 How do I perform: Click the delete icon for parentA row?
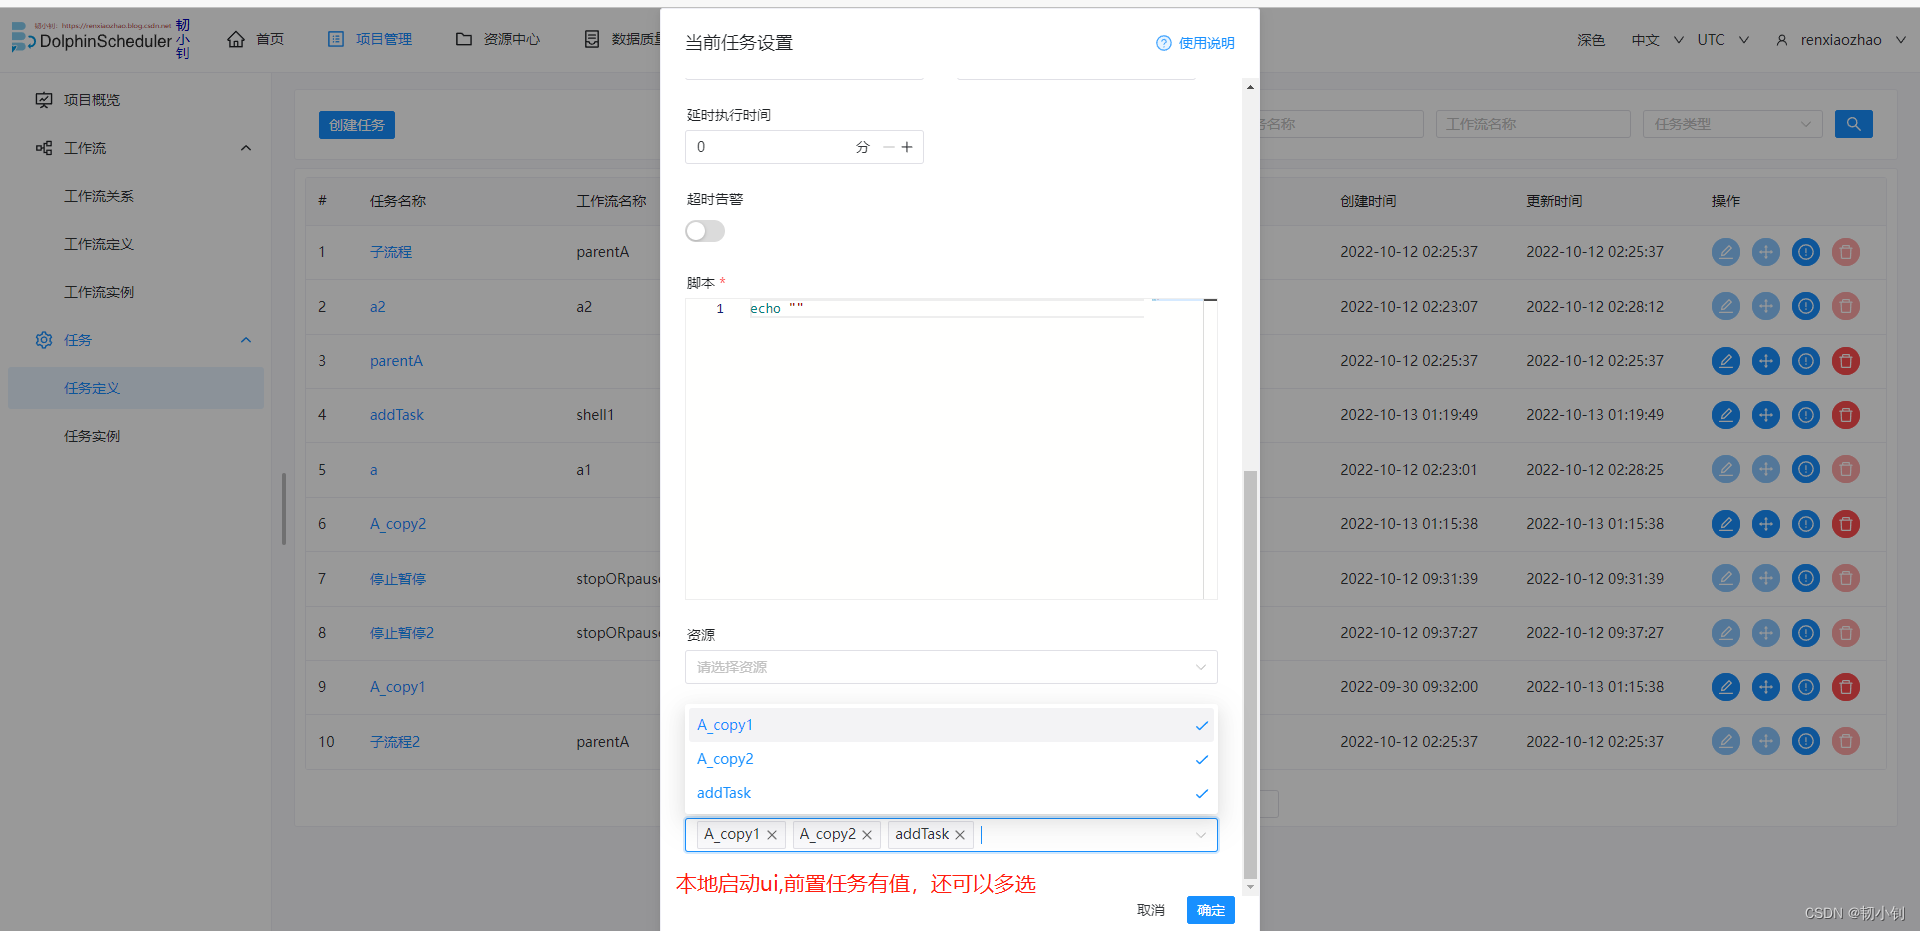click(x=1846, y=361)
